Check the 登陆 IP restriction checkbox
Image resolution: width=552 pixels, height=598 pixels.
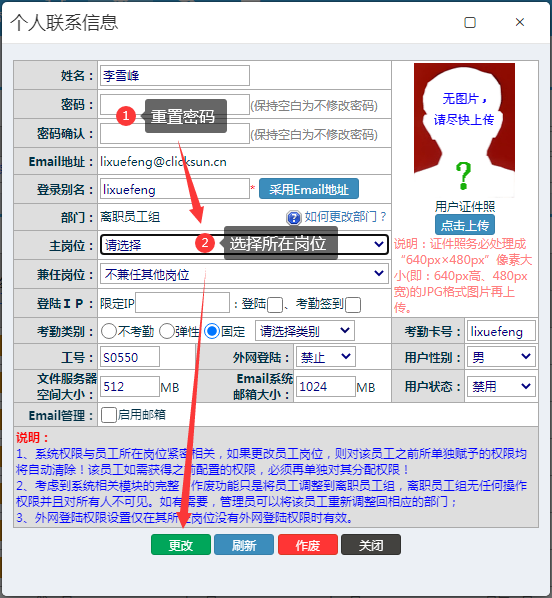275,305
